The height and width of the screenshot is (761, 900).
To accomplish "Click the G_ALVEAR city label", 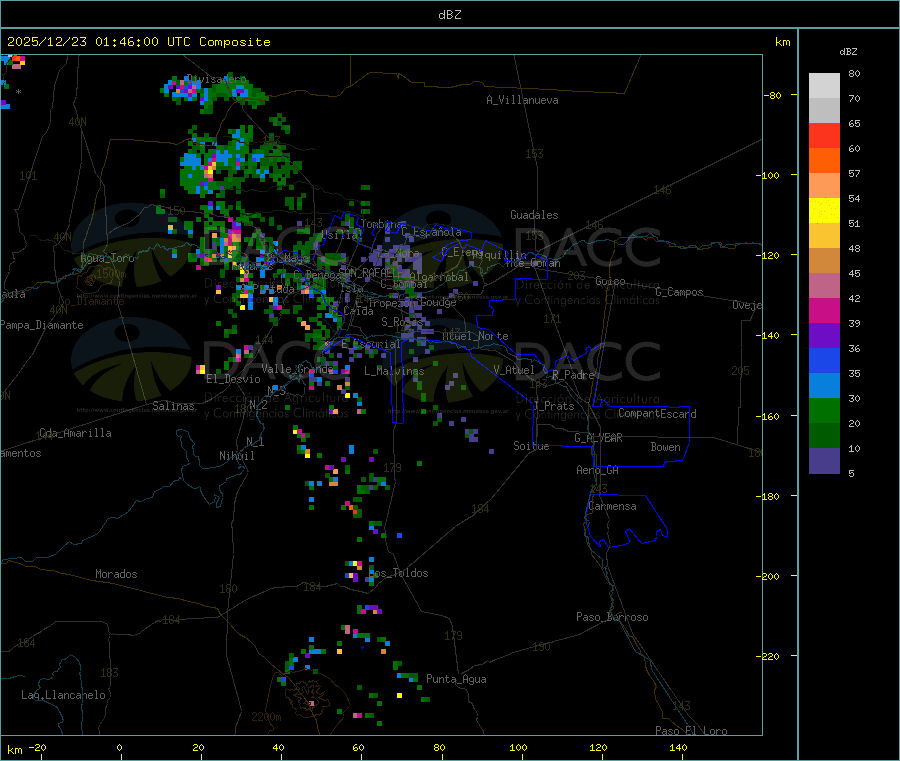I will pos(599,438).
